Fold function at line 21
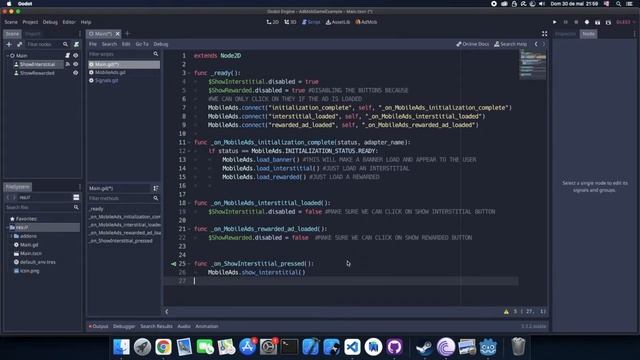 [189, 229]
